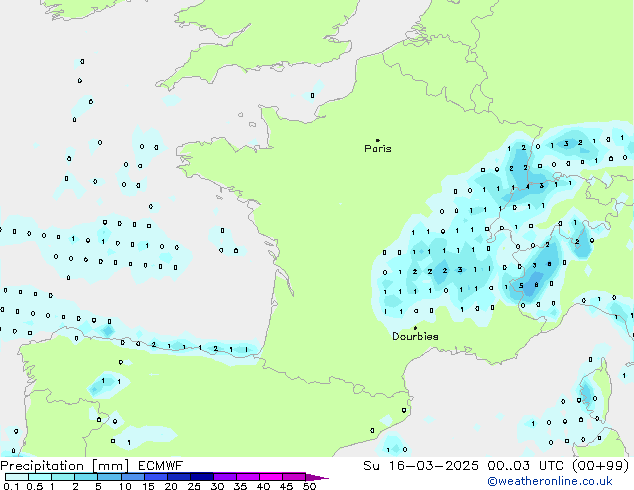Pick the 2–5 mm legend color swatch
This screenshot has width=634, height=490.
click(x=86, y=477)
